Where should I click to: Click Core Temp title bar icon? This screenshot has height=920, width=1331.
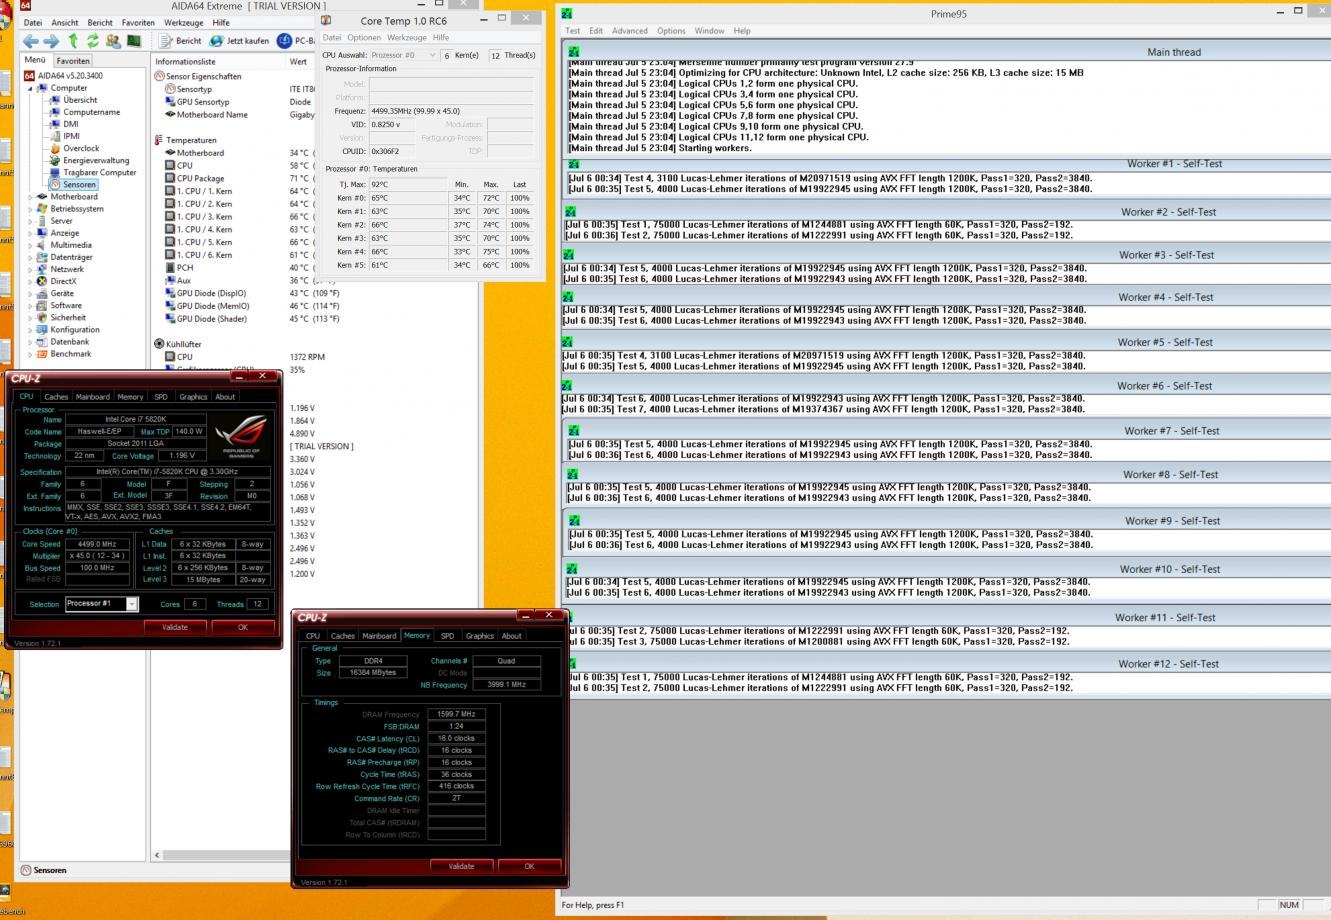[x=328, y=20]
